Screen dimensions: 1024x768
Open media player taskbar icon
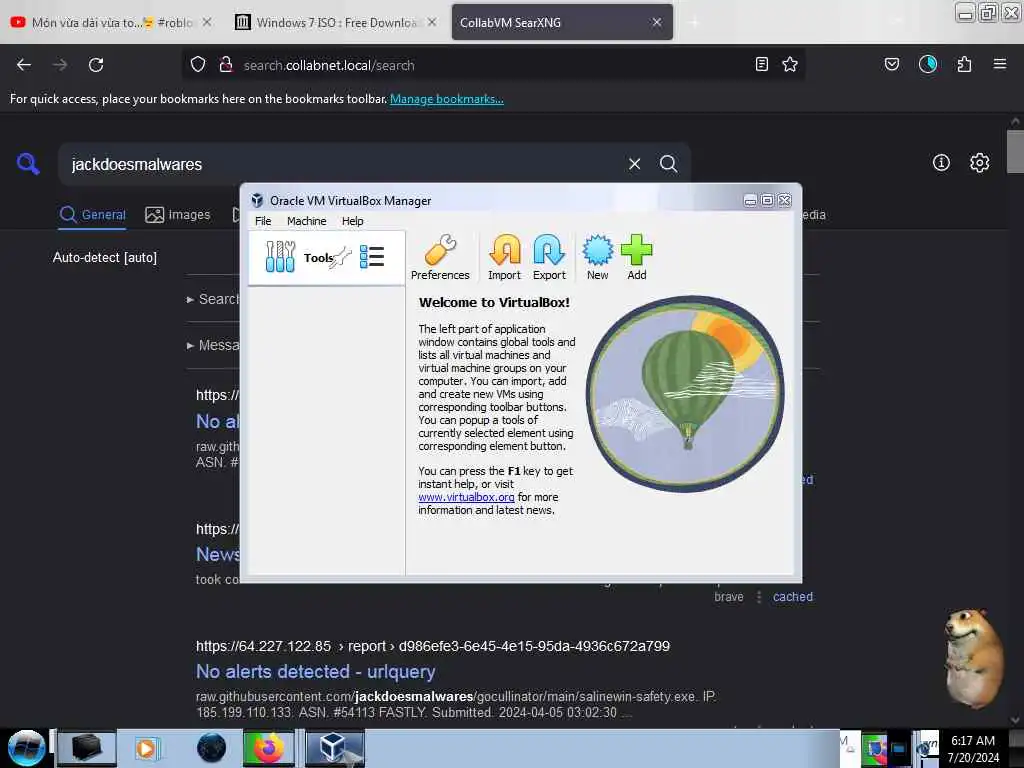146,748
